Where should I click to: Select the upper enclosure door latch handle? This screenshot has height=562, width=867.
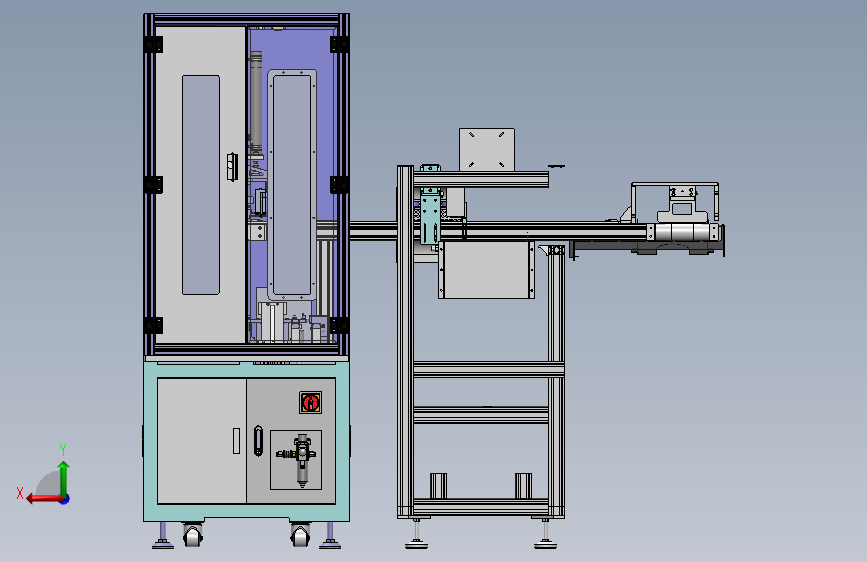[232, 166]
